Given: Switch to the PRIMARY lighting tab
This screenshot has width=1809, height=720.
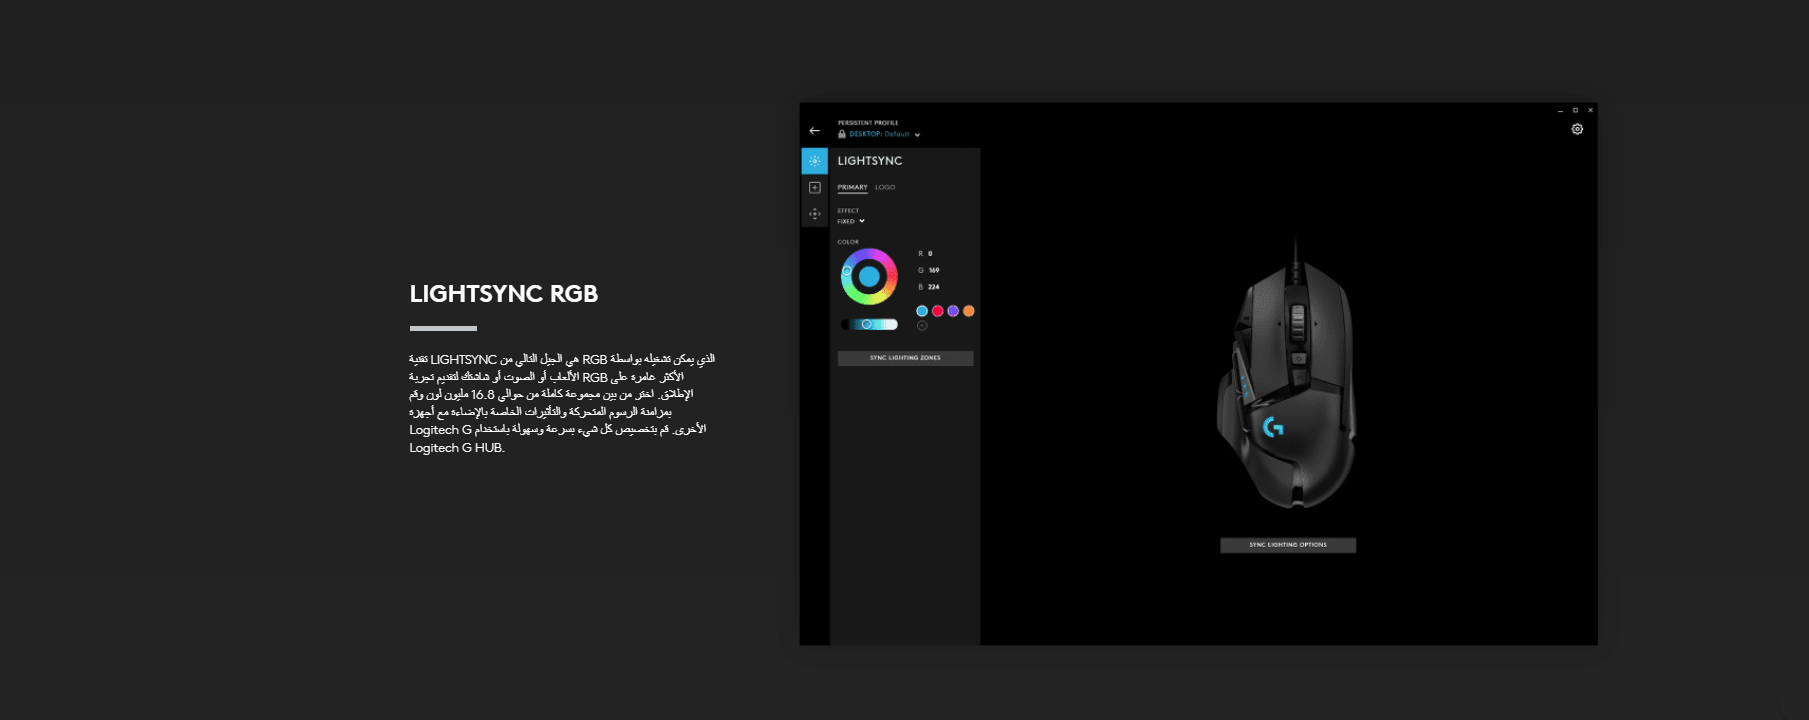Looking at the screenshot, I should point(852,187).
